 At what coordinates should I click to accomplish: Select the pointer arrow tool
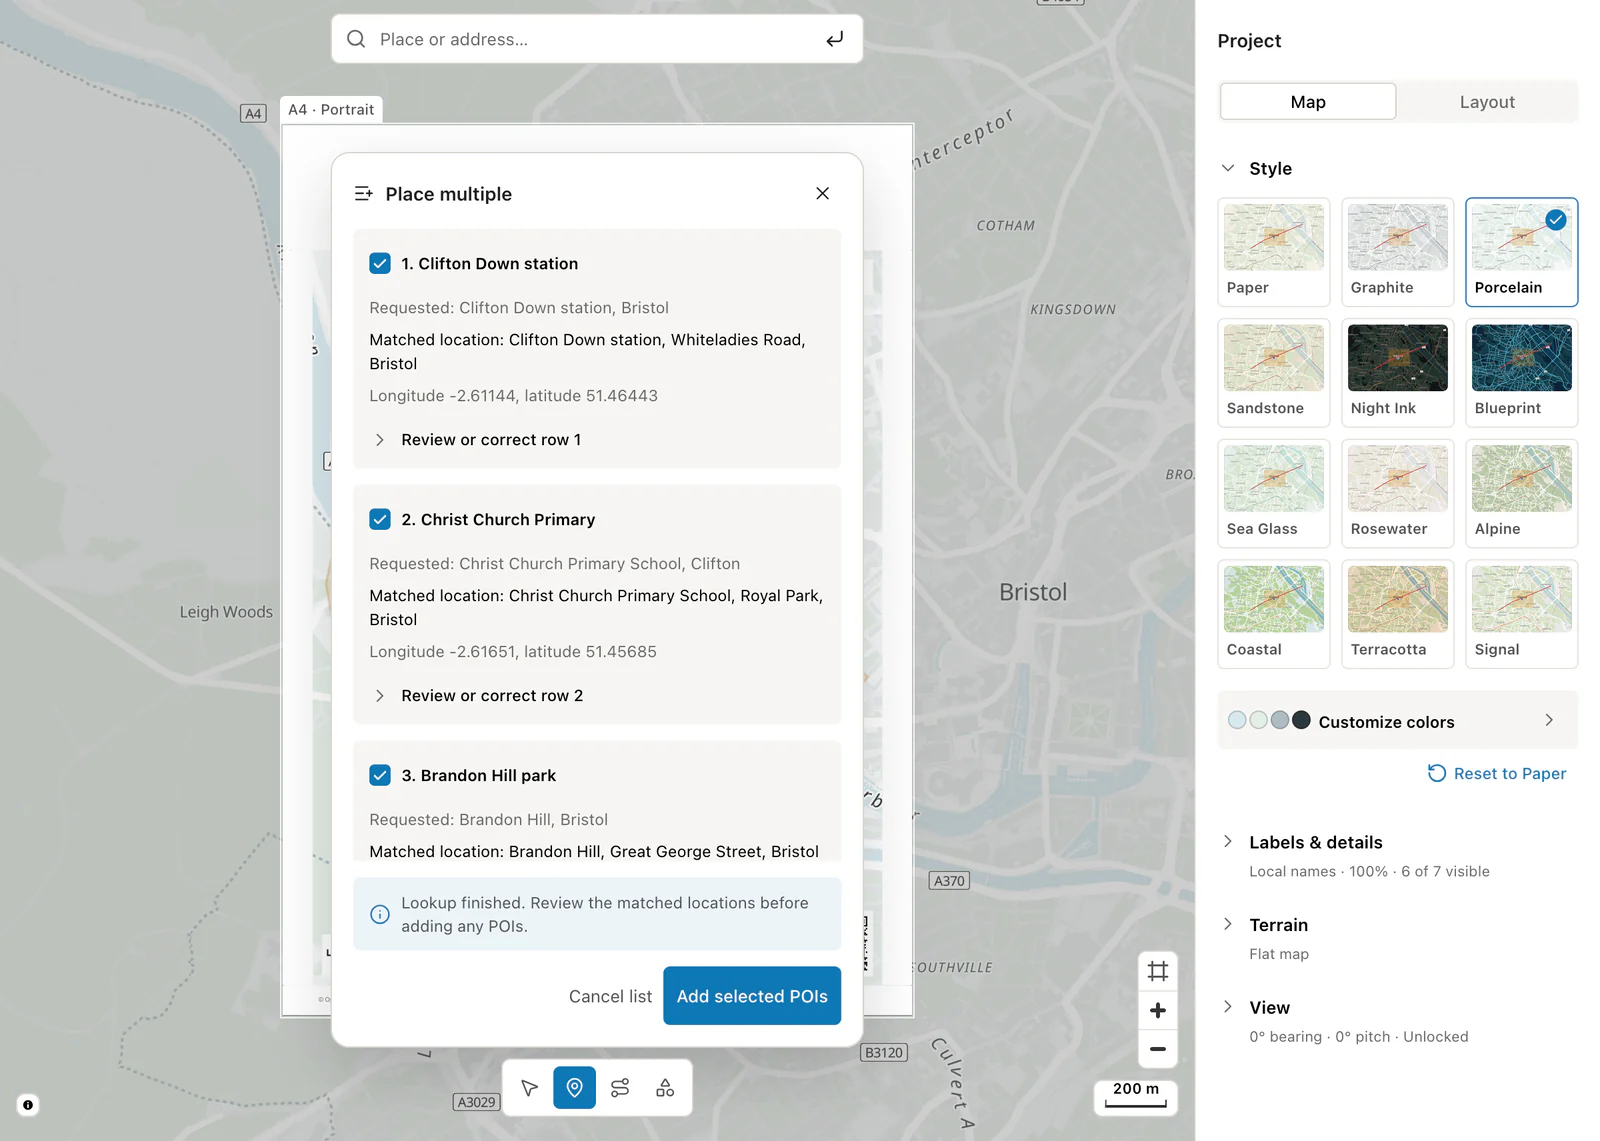tap(529, 1088)
